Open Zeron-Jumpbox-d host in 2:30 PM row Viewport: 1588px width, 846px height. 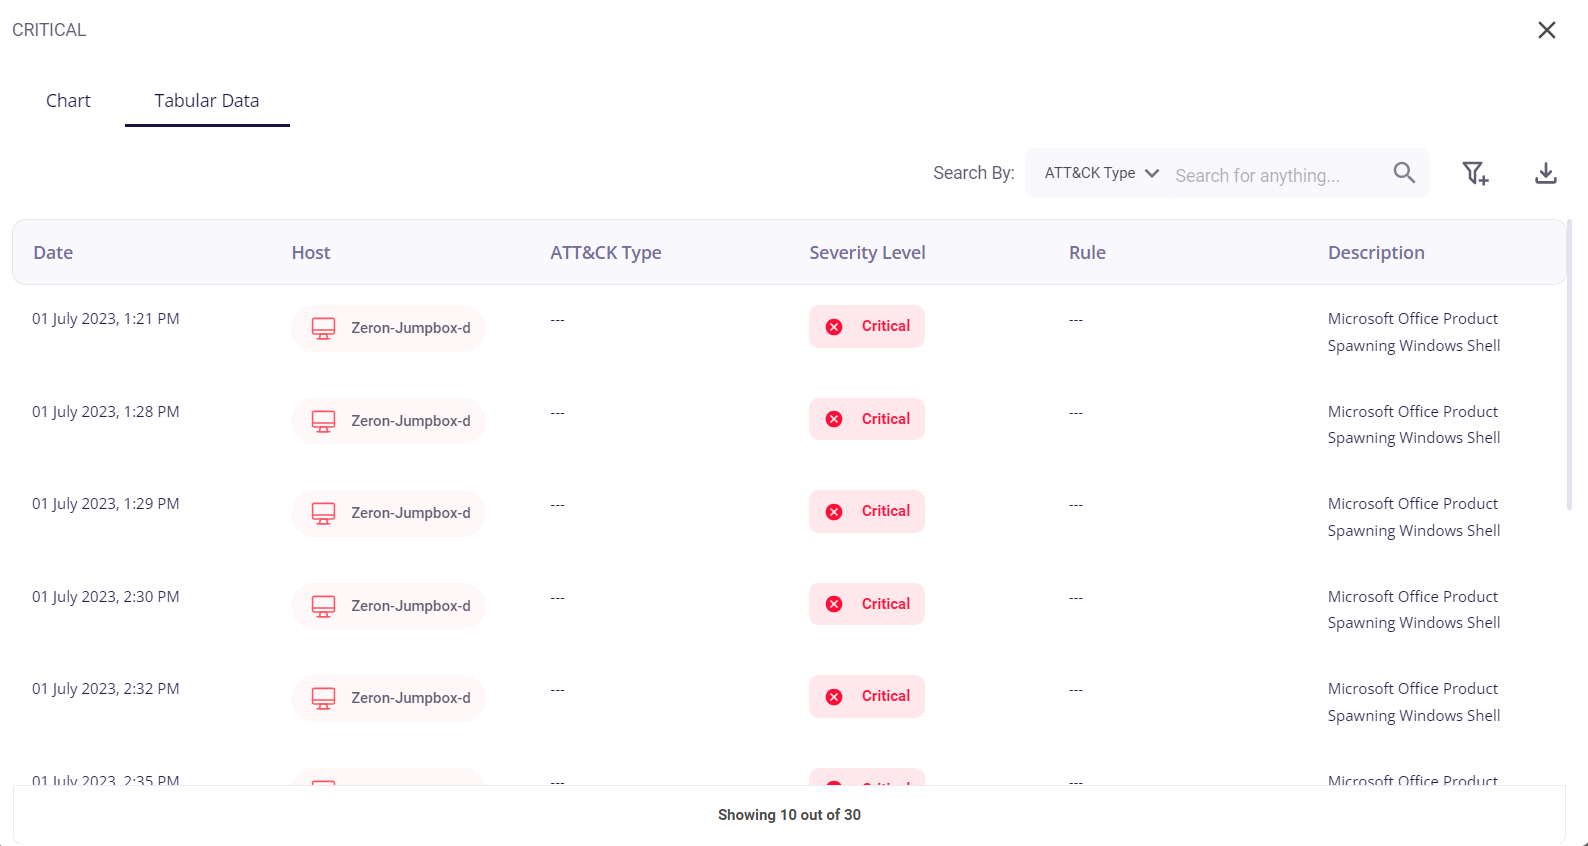point(389,606)
